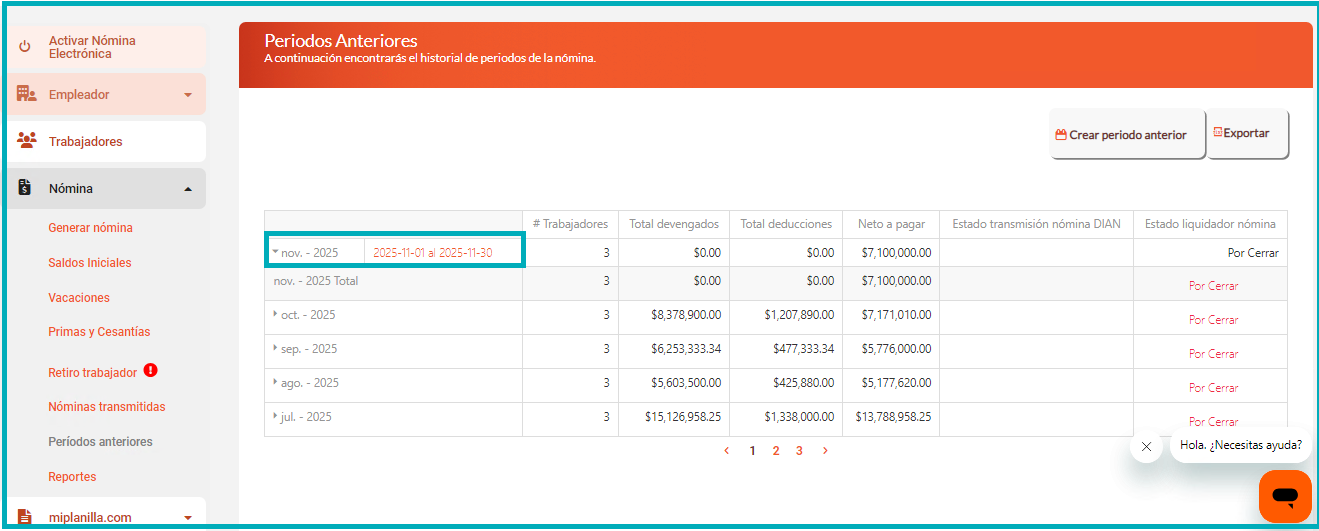This screenshot has height=531, width=1319.
Task: Collapse the nov. - 2025 period row
Action: (275, 253)
